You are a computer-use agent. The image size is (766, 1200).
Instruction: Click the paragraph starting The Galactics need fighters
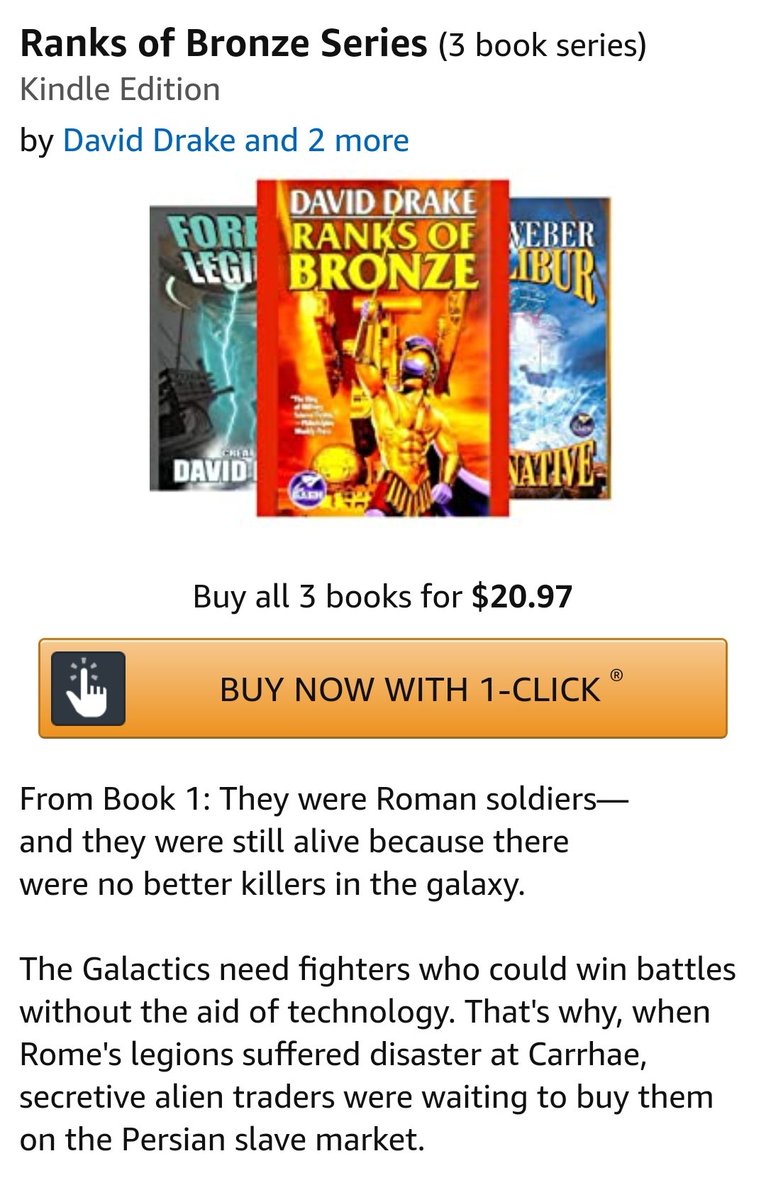coord(378,1054)
